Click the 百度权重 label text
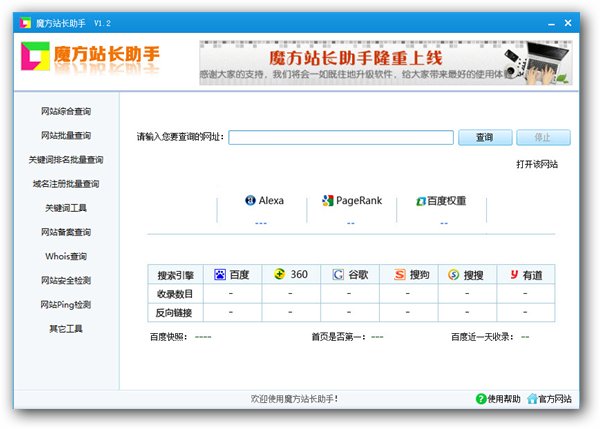This screenshot has height=429, width=600. coord(447,201)
